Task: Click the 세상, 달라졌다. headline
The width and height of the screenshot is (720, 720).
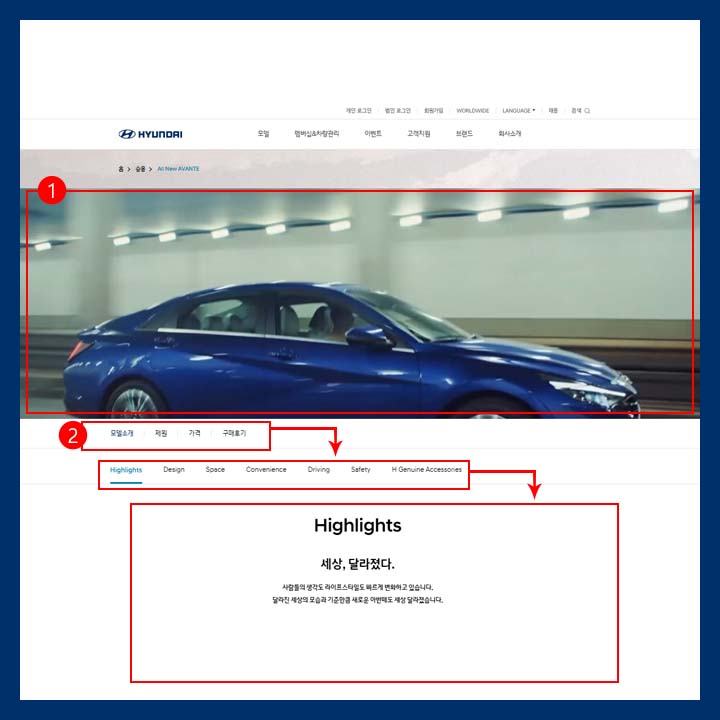Action: (358, 563)
